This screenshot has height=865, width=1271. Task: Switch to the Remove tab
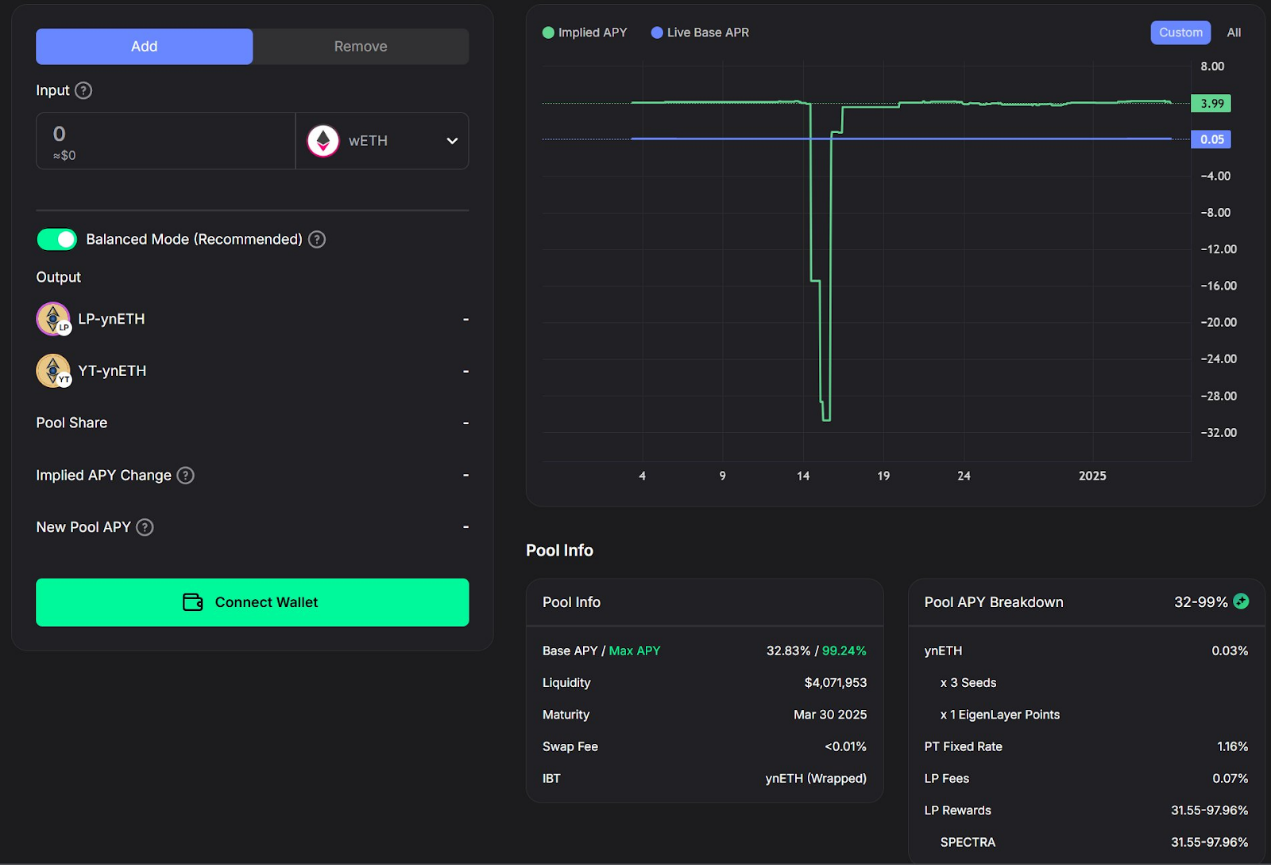[360, 46]
